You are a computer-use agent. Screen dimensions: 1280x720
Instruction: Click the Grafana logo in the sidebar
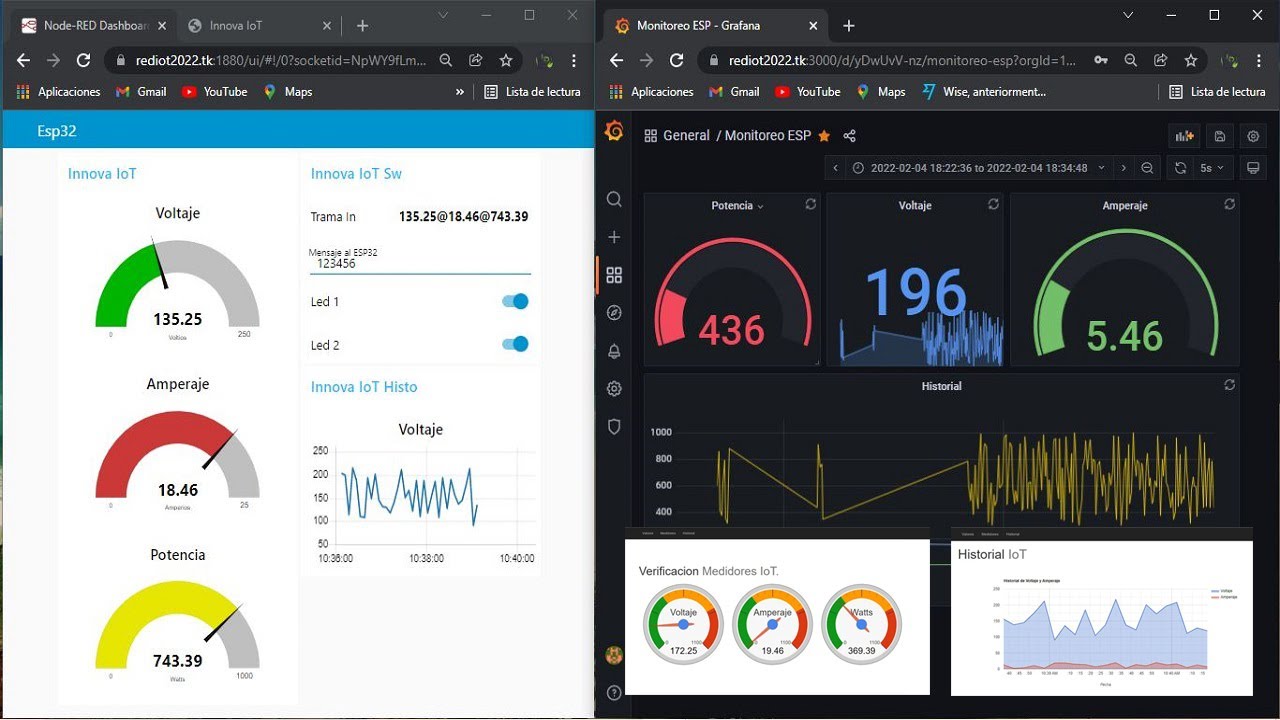click(x=614, y=131)
